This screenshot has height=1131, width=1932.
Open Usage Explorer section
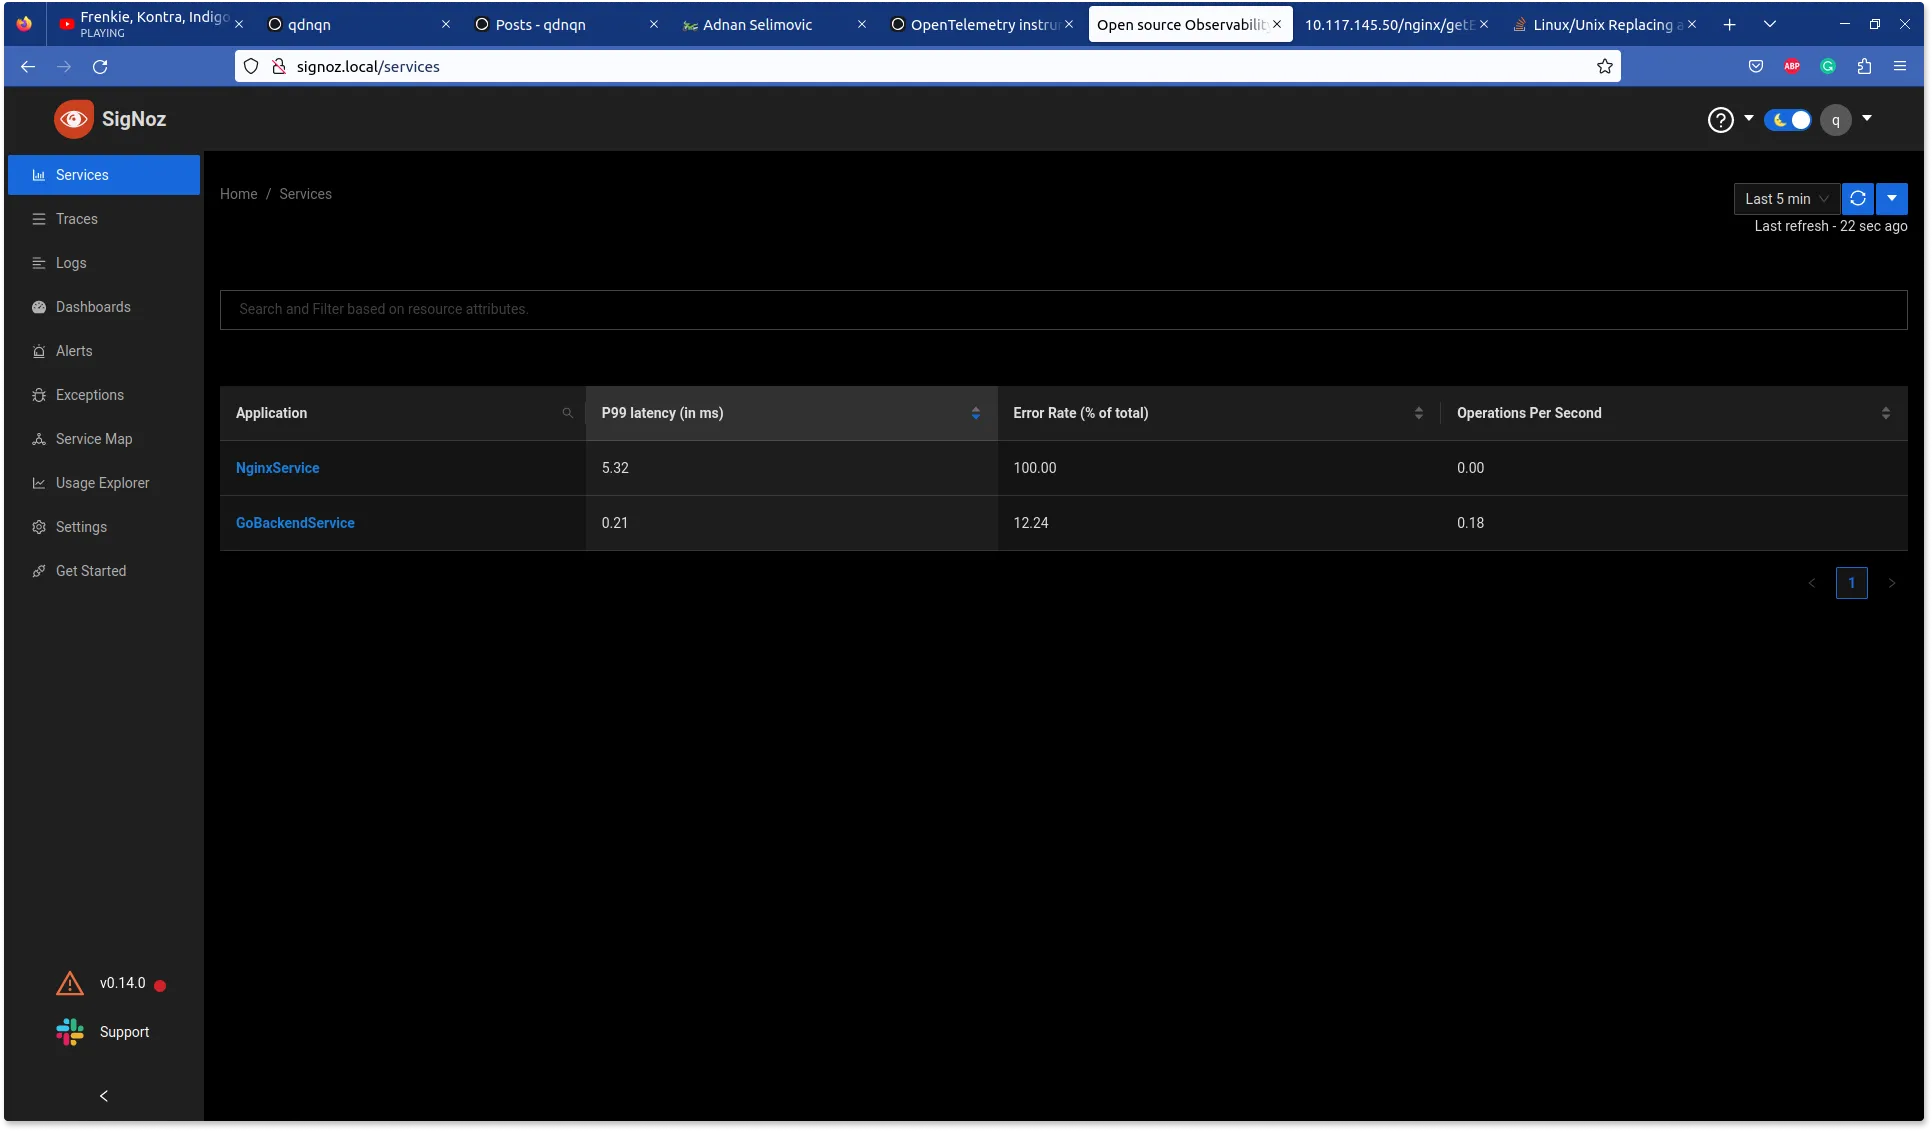[102, 483]
